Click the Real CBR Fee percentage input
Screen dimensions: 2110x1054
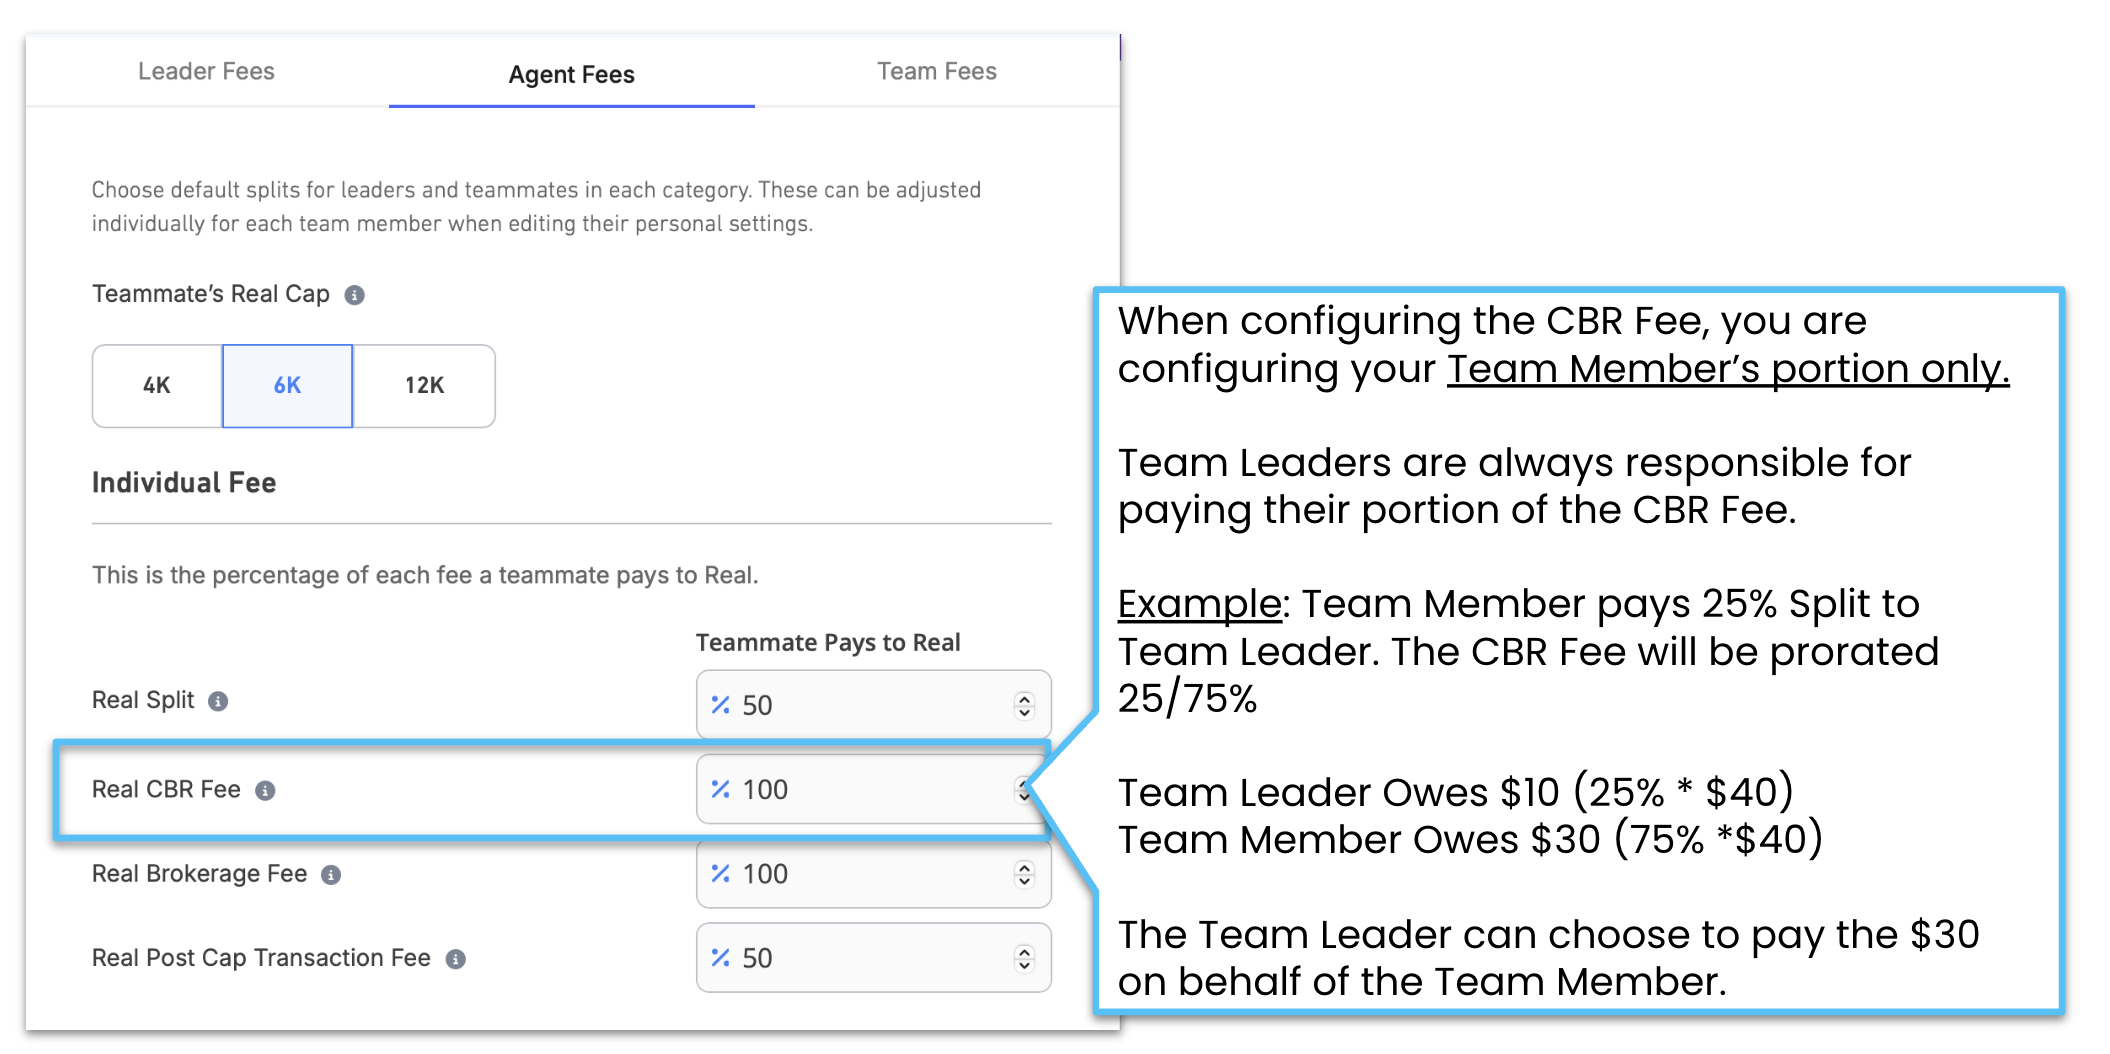873,789
